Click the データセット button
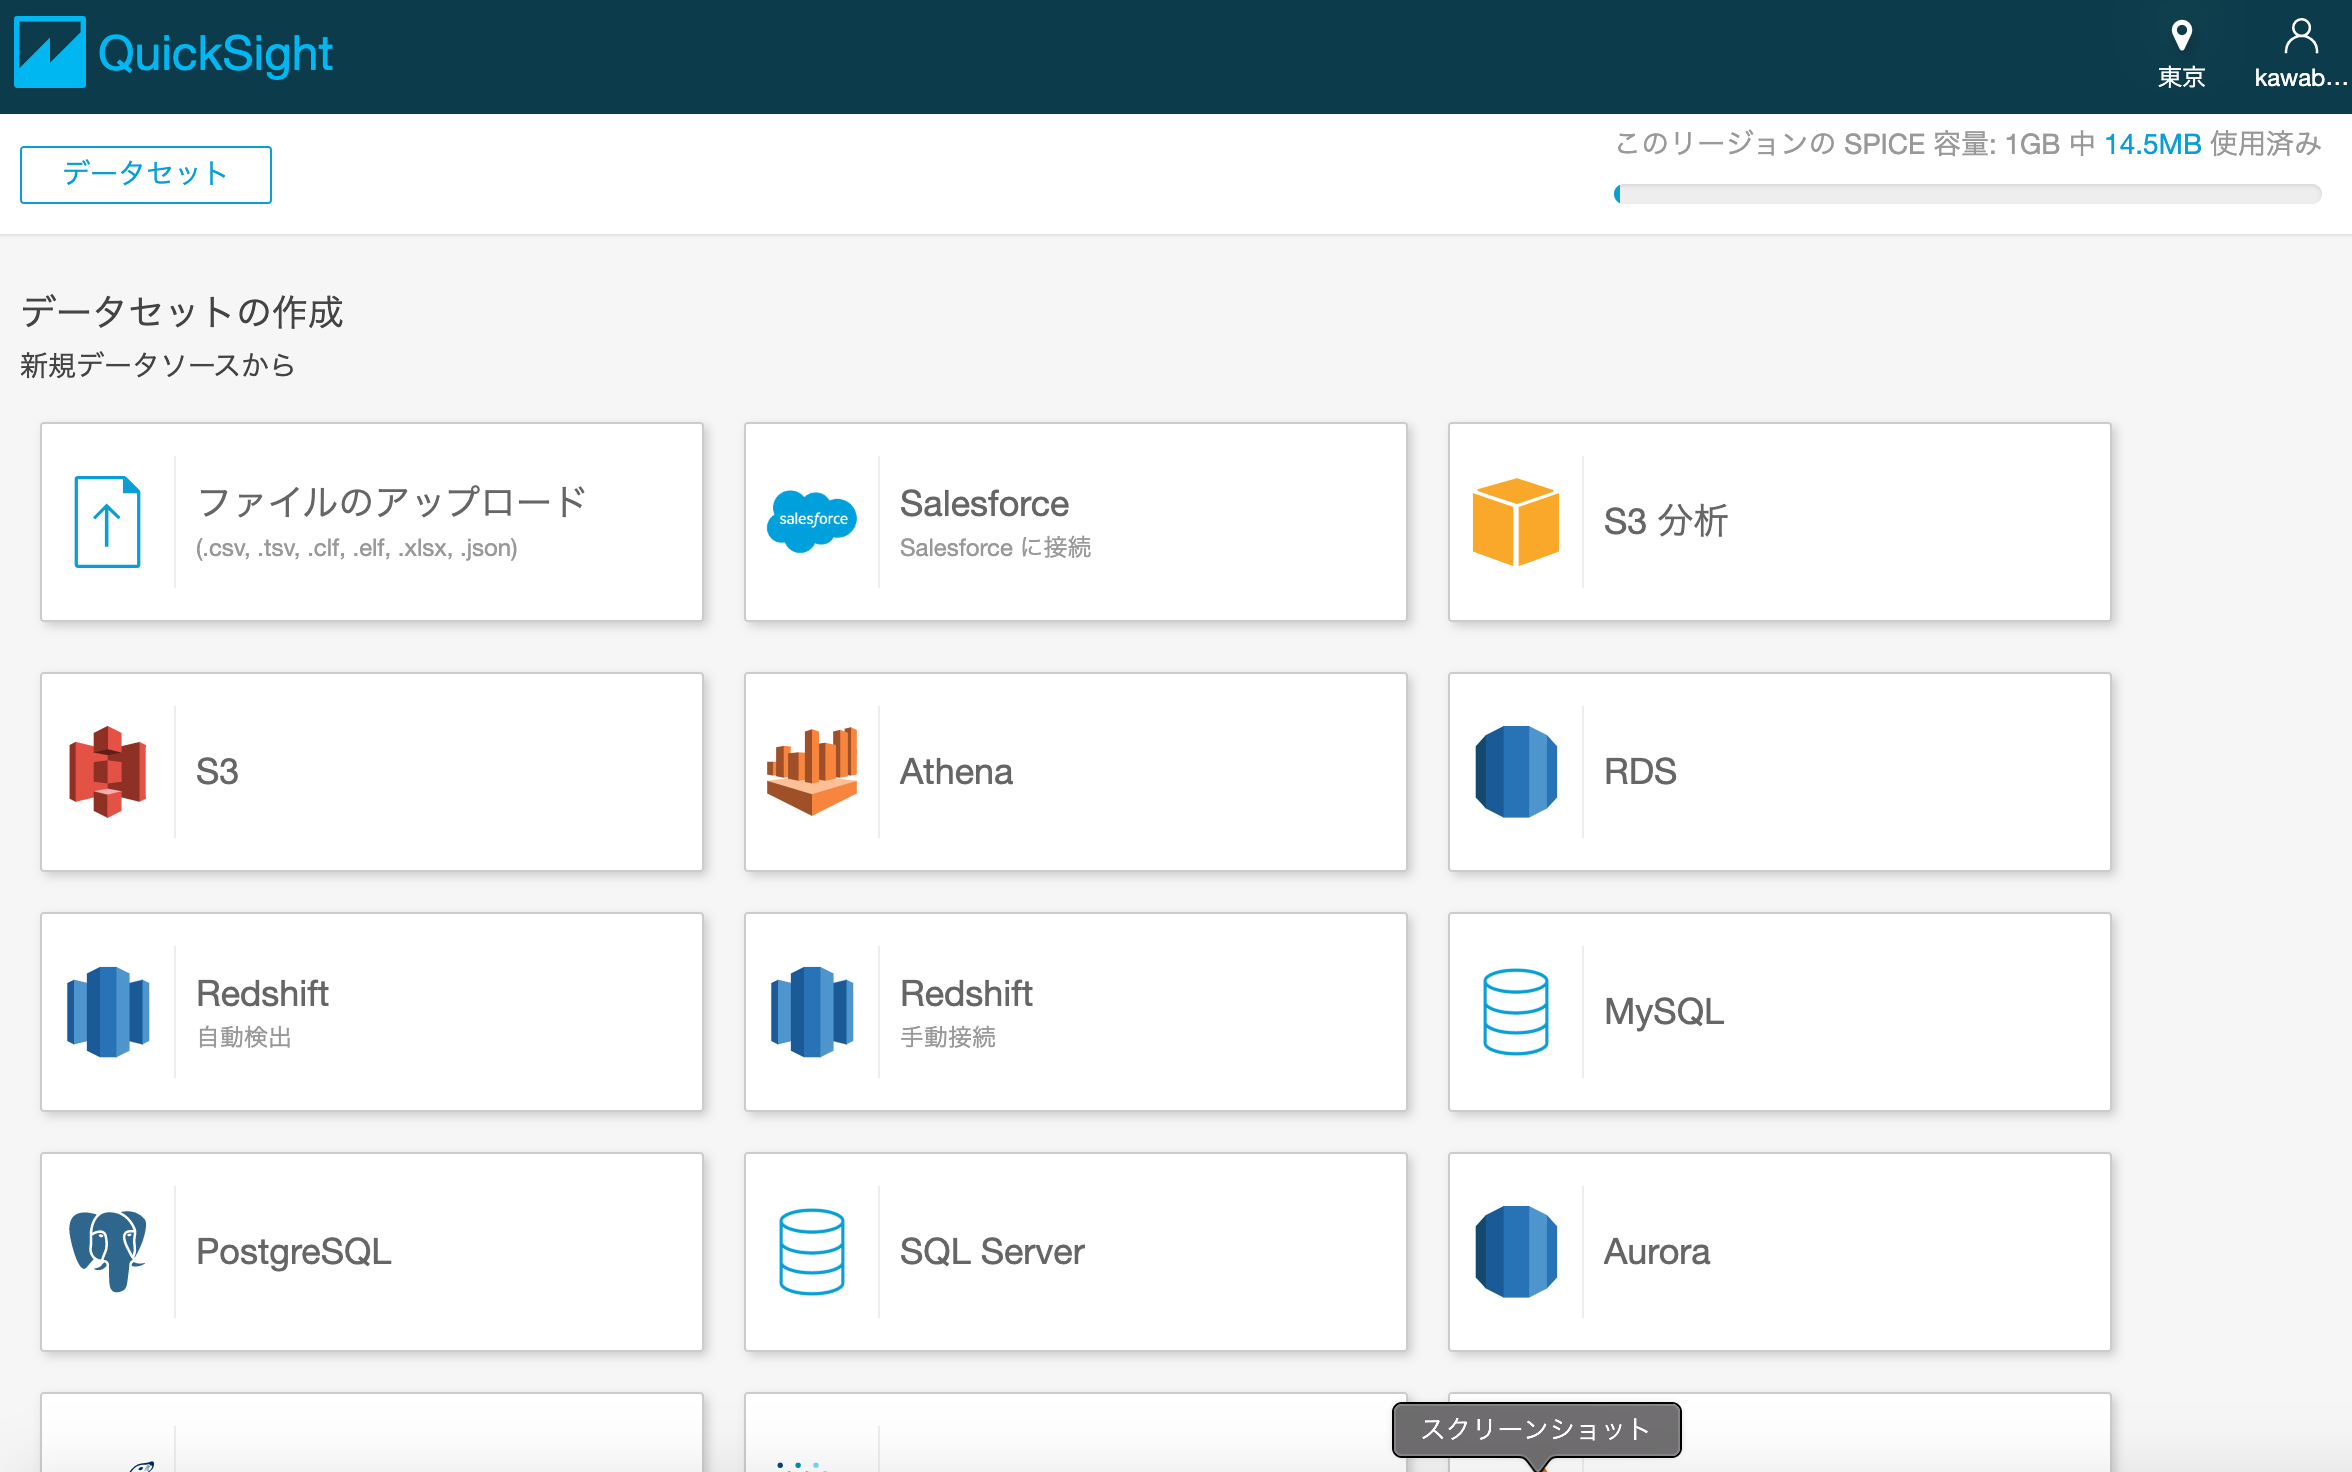Viewport: 2352px width, 1472px height. [146, 174]
